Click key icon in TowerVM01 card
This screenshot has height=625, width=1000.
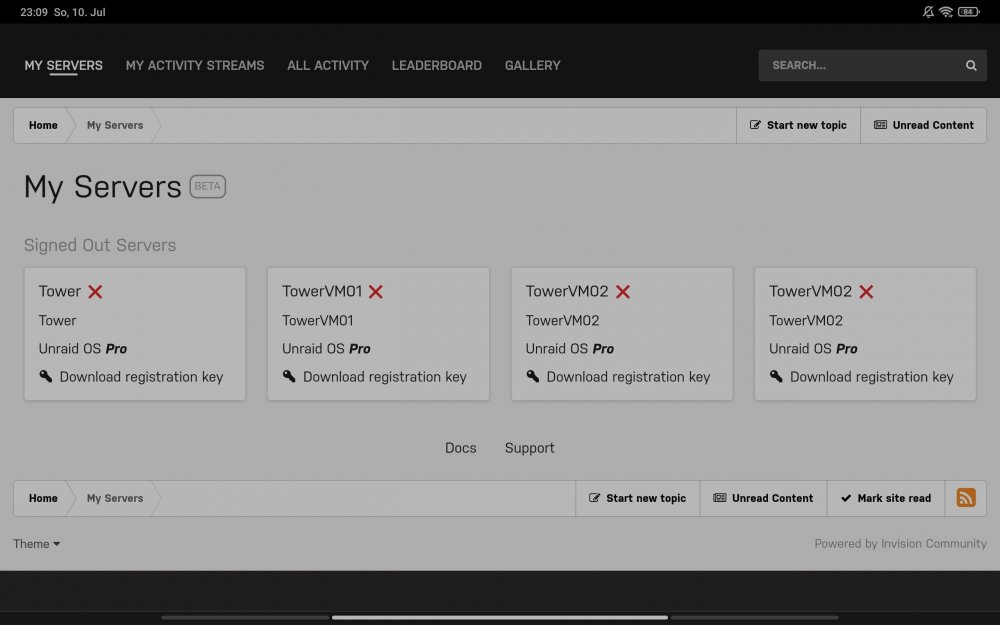click(290, 376)
